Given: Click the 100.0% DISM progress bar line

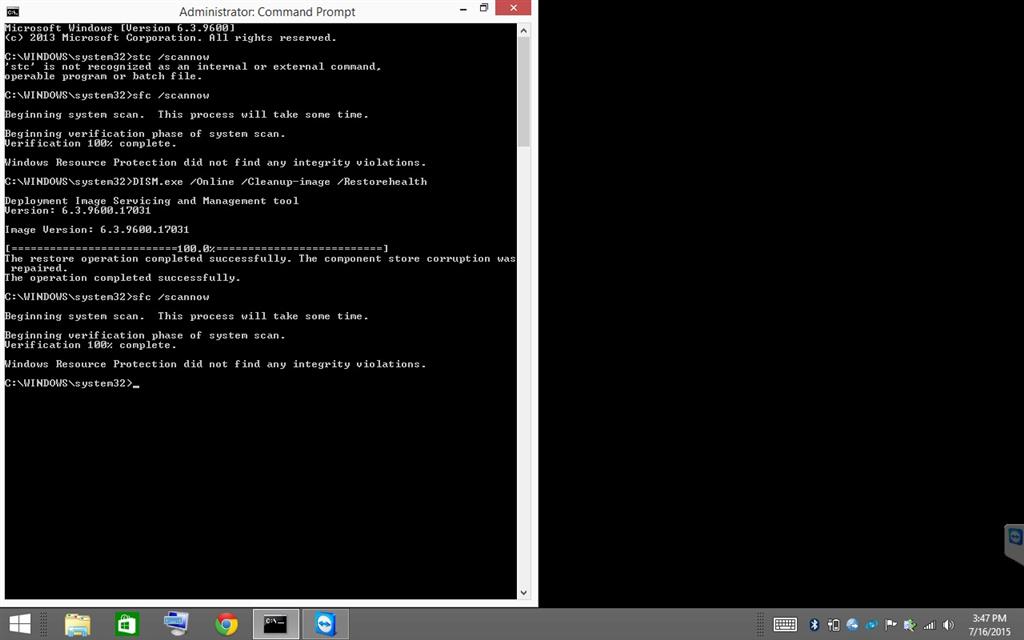Looking at the screenshot, I should click(197, 249).
